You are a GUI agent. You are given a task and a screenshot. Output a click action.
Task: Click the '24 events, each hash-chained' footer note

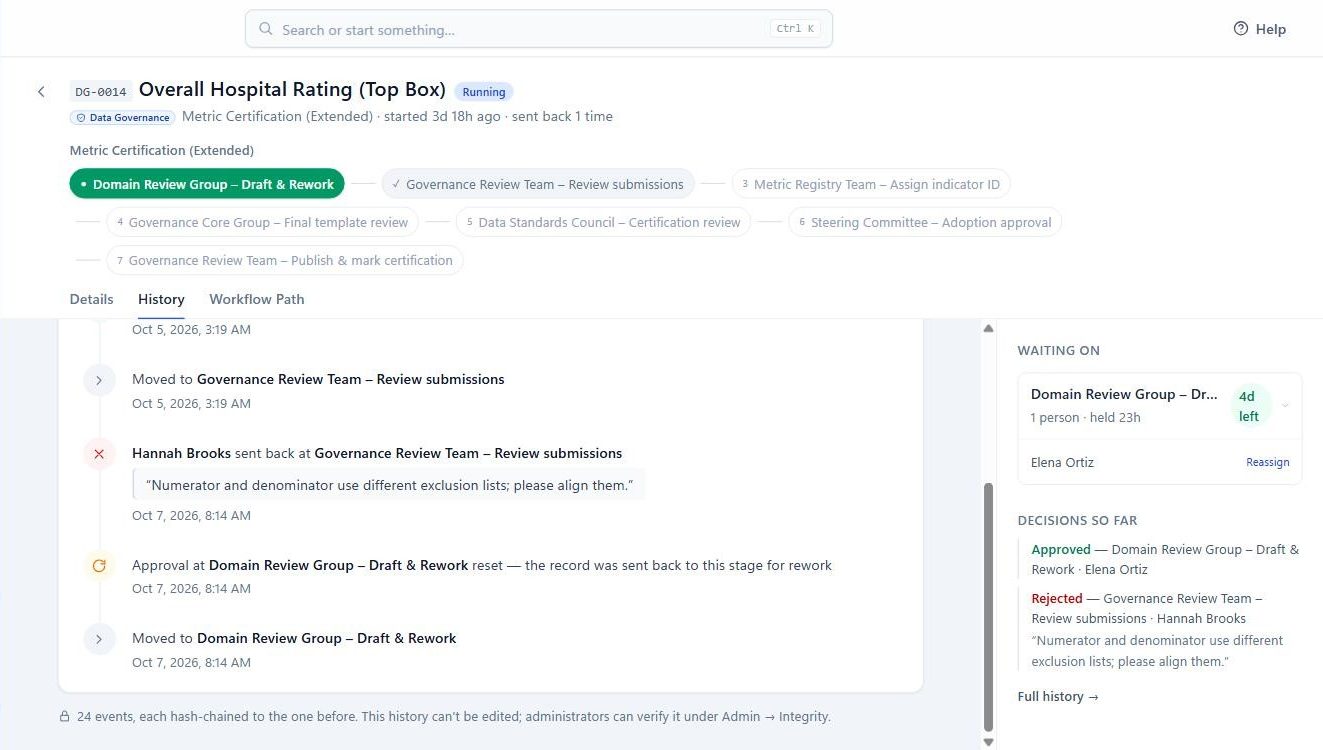coord(453,717)
